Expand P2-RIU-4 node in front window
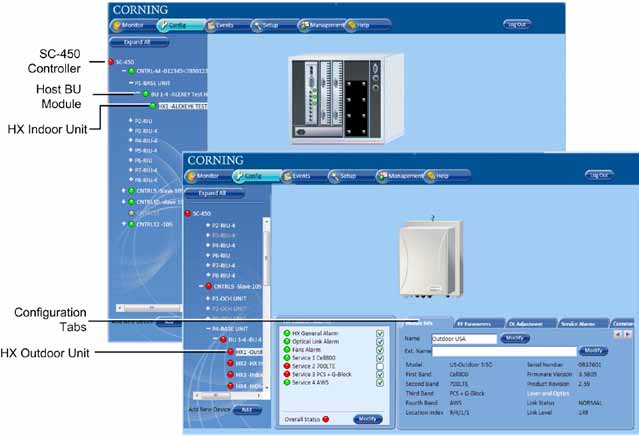 click(208, 225)
